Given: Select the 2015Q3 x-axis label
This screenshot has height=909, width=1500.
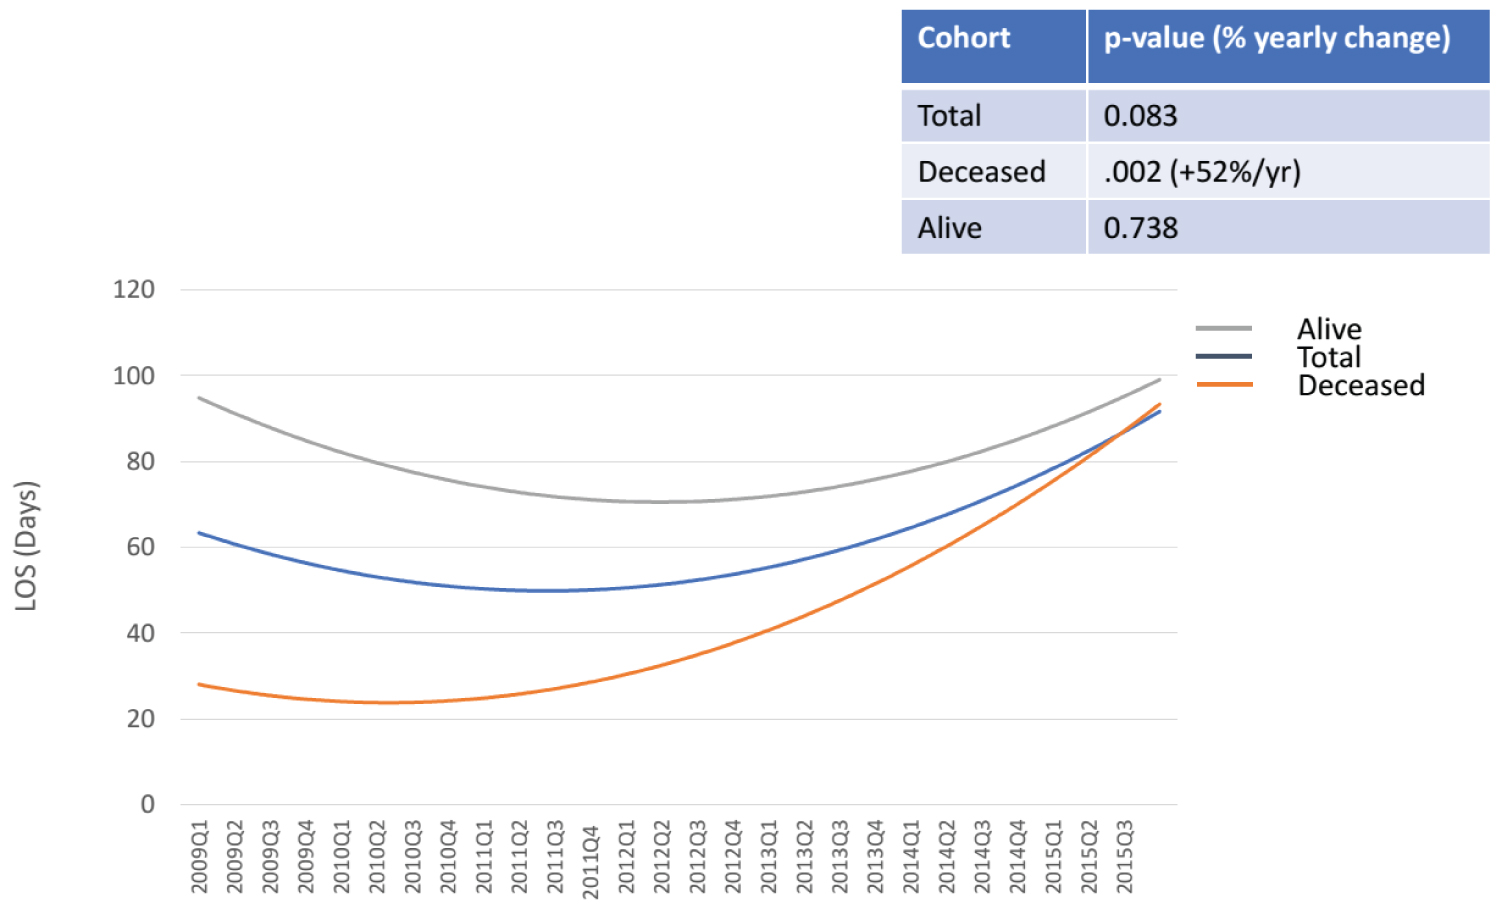Looking at the screenshot, I should 1125,857.
